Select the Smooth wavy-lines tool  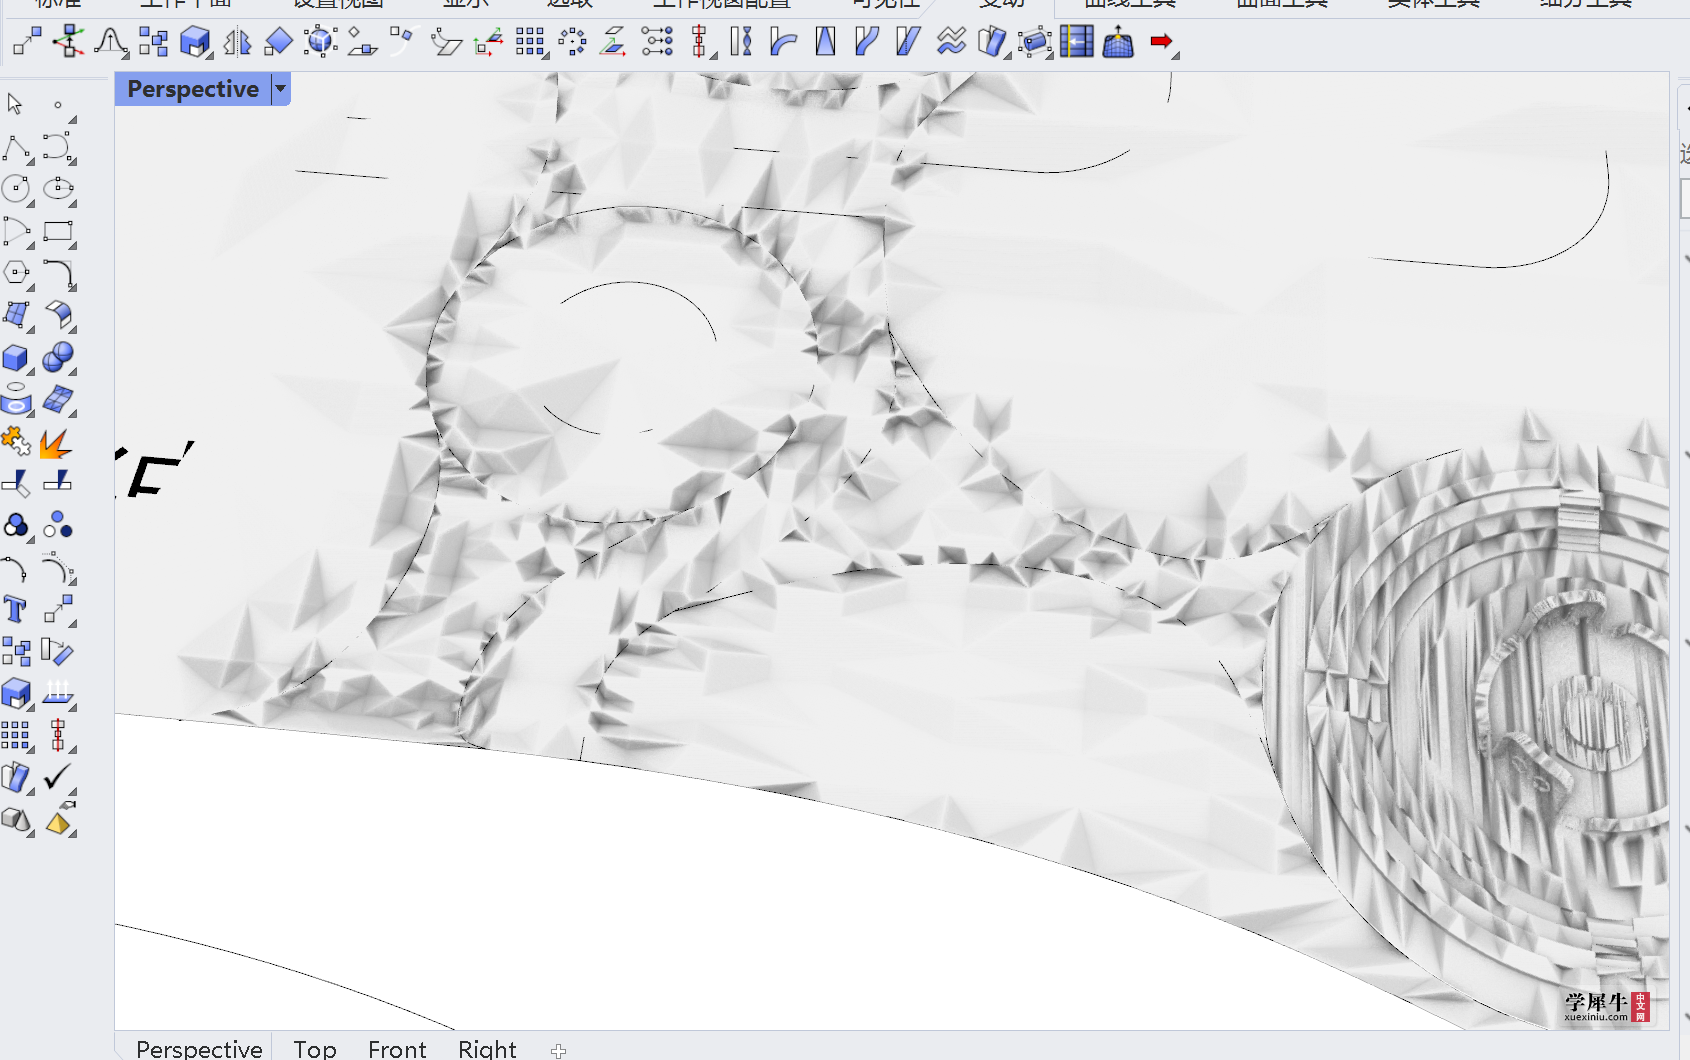click(950, 42)
